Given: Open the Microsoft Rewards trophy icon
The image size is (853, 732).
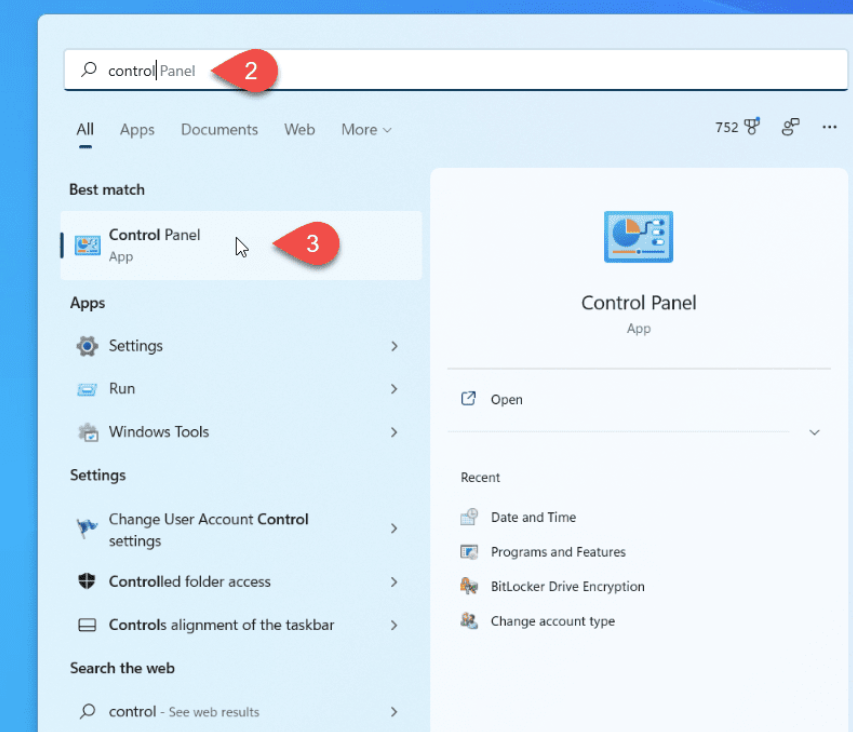Looking at the screenshot, I should 752,126.
